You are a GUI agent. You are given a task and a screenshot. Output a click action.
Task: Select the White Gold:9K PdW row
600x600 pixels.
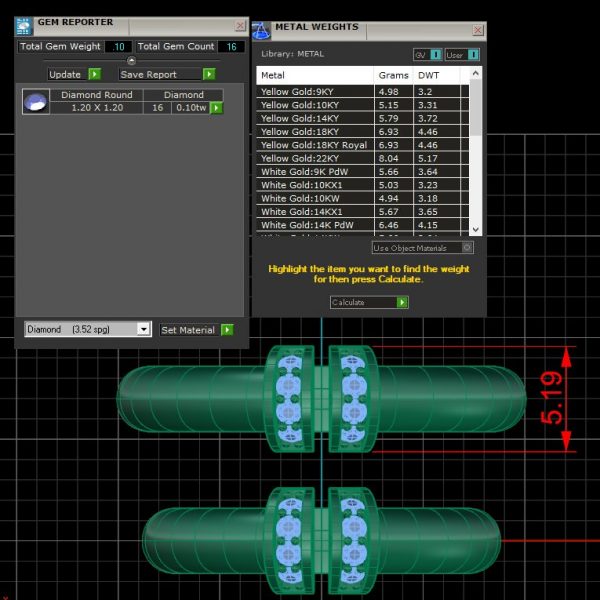362,172
